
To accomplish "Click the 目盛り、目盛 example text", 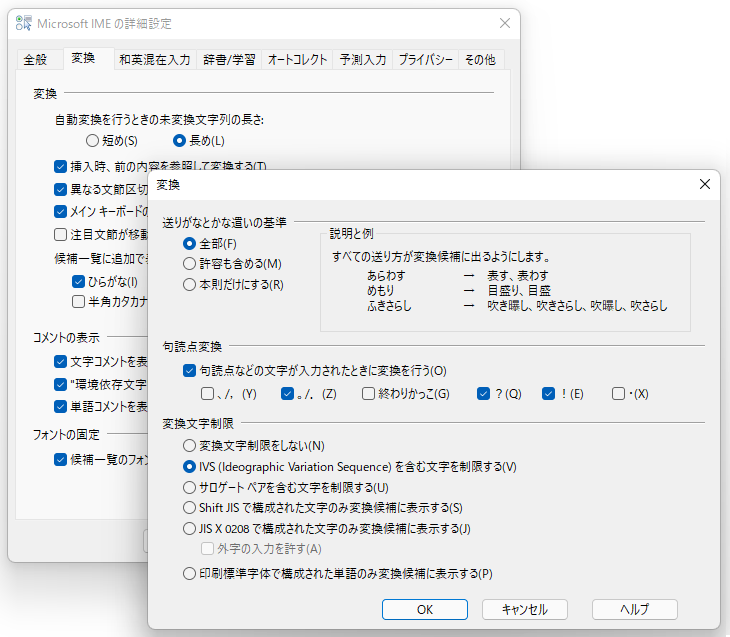I will (x=519, y=291).
